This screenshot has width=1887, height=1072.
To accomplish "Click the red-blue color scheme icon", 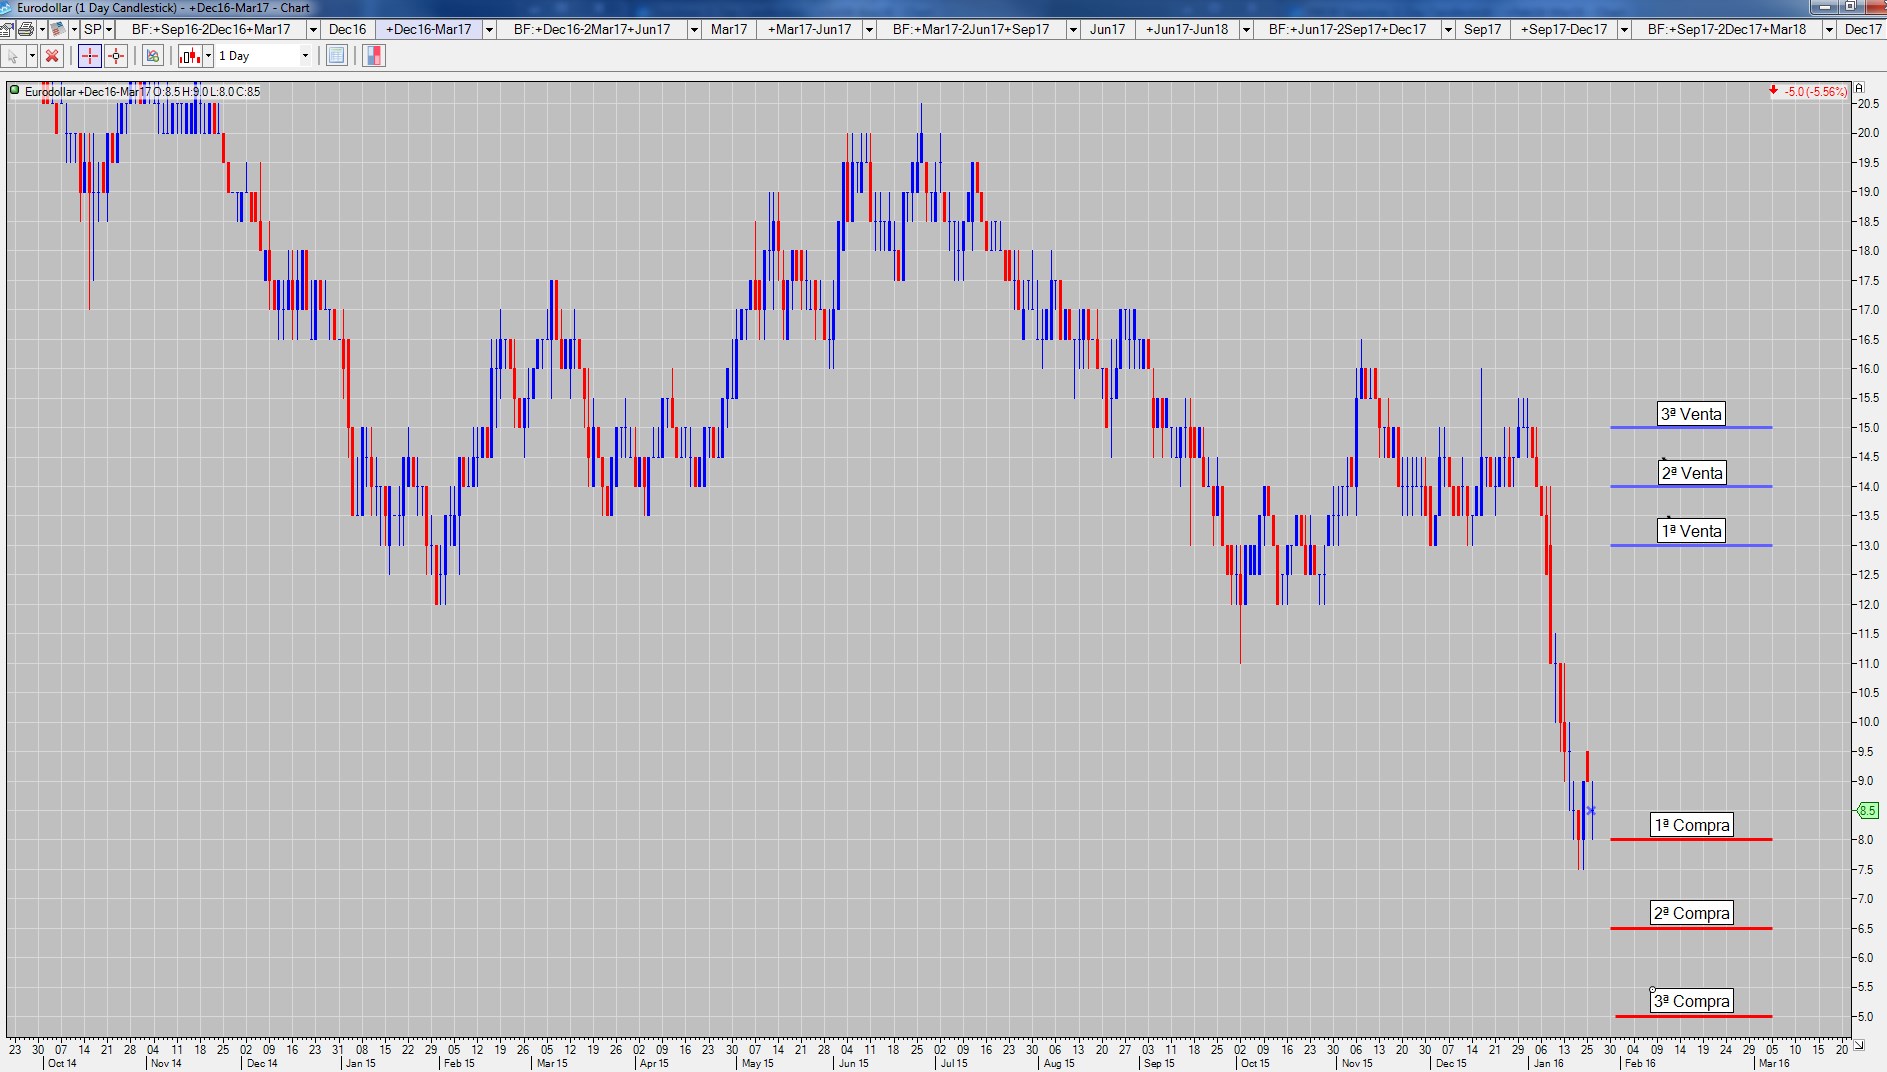I will 374,56.
